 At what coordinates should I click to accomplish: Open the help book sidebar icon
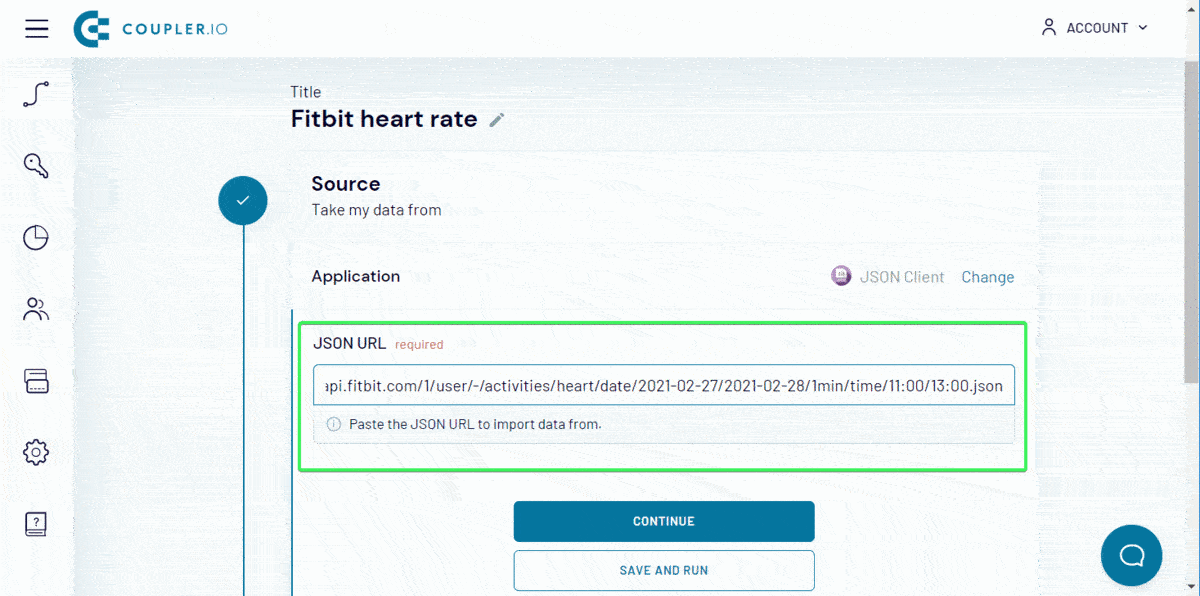(x=36, y=523)
